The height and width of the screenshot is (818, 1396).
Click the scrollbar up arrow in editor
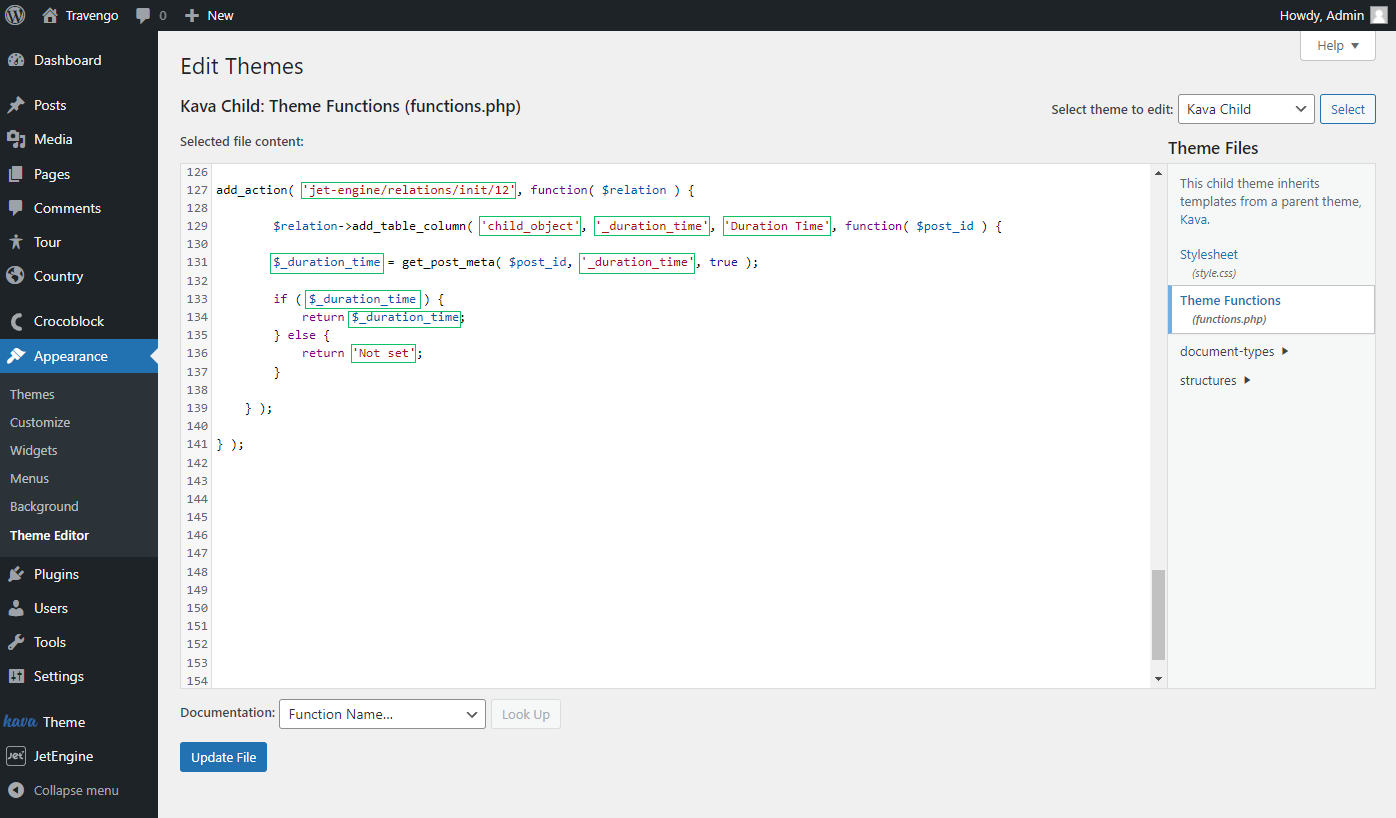click(1158, 172)
